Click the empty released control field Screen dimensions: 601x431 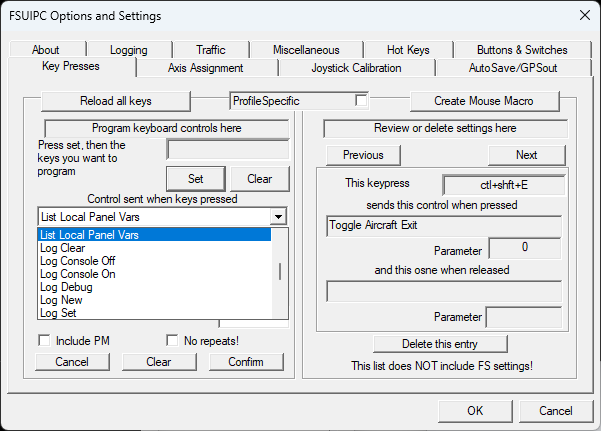click(444, 291)
